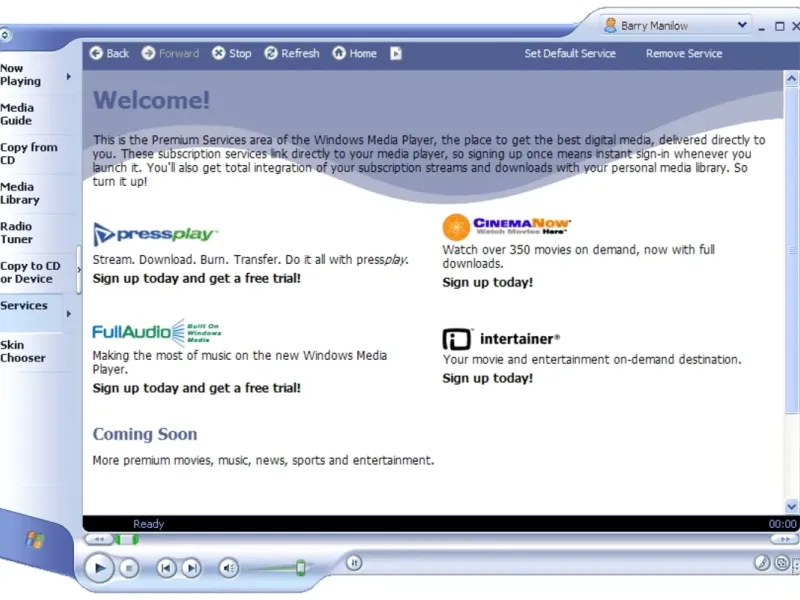Viewport: 800px width, 600px height.
Task: Click the fast forward button on the seek bar
Action: (784, 539)
